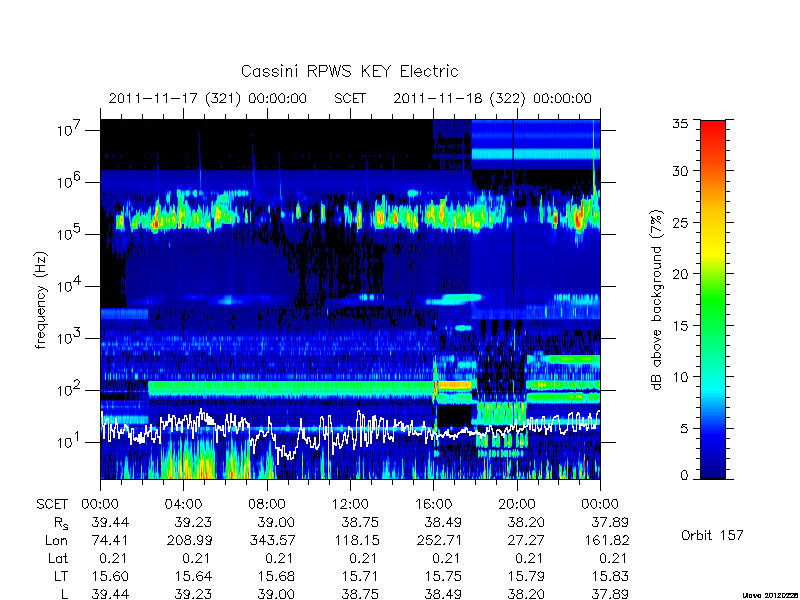Click the Lon value 27.27
This screenshot has width=800, height=600.
click(x=529, y=540)
